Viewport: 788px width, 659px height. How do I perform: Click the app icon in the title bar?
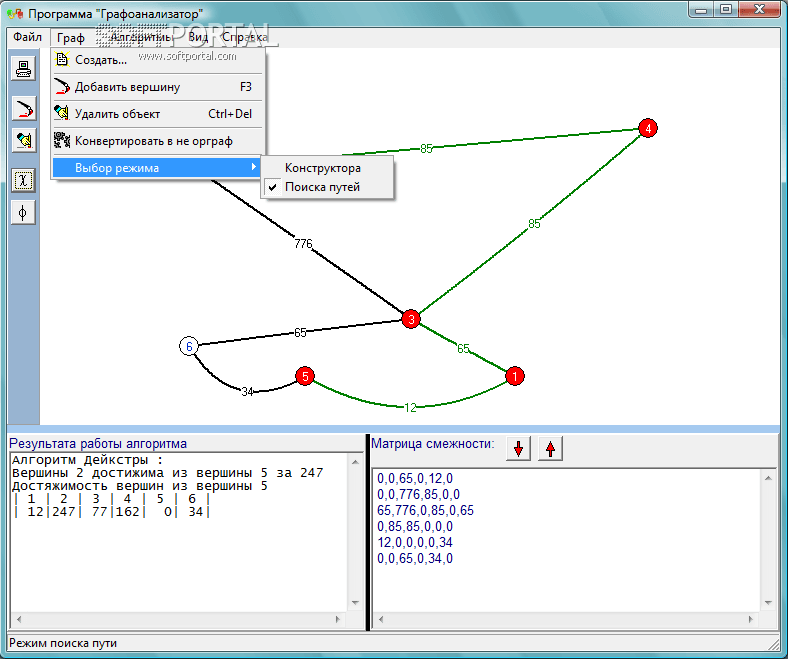click(15, 14)
